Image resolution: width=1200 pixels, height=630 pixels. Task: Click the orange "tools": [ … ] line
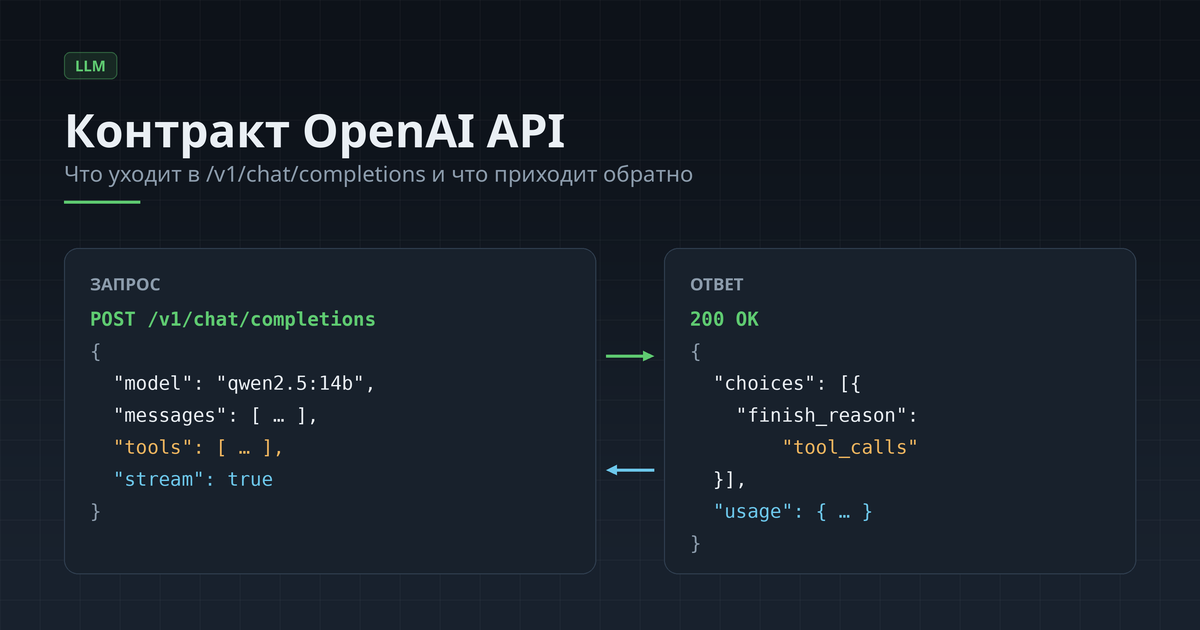(x=199, y=448)
